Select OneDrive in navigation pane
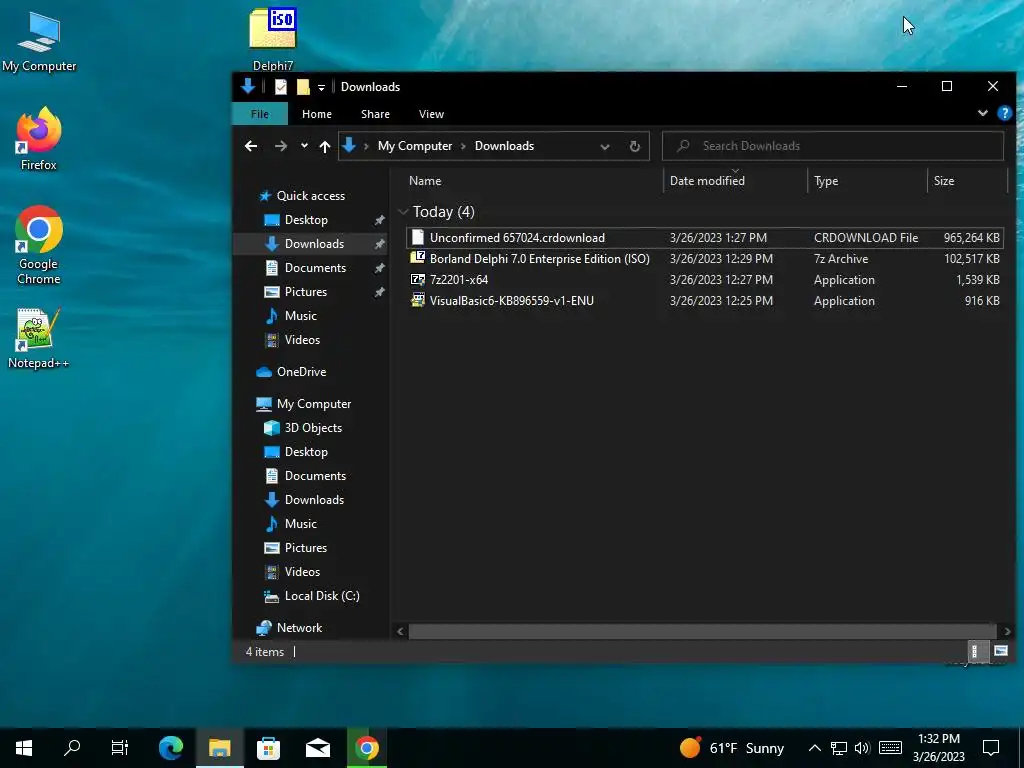 [301, 372]
